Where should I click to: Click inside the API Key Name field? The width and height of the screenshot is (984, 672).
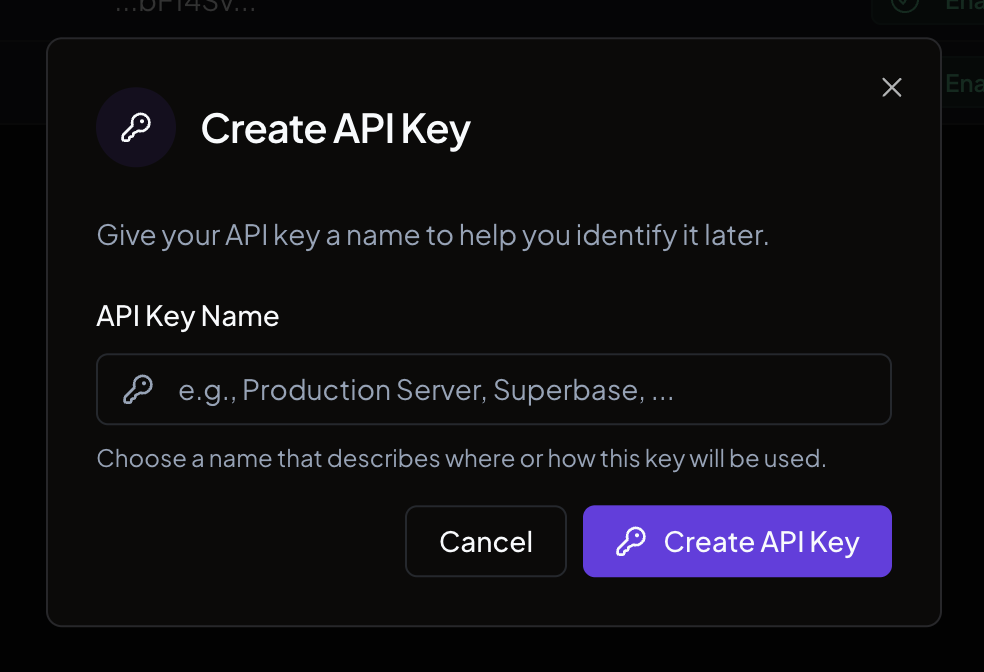tap(494, 389)
